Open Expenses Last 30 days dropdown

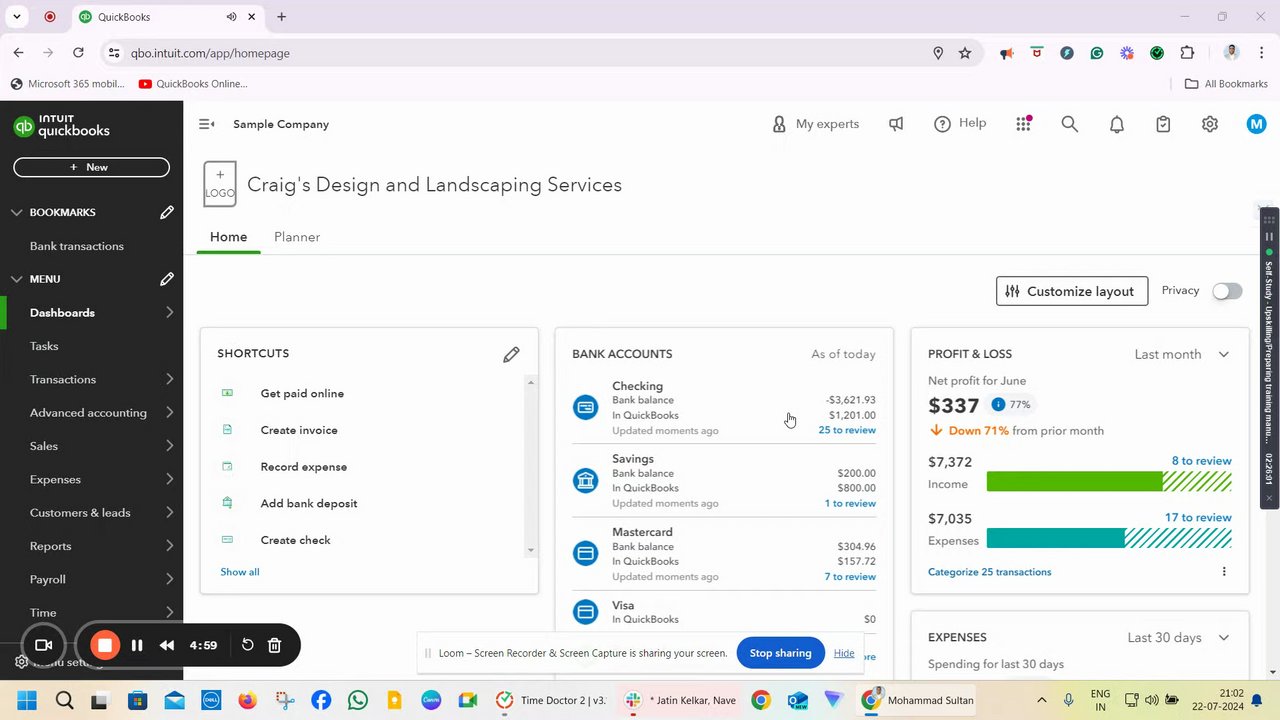coord(1178,637)
